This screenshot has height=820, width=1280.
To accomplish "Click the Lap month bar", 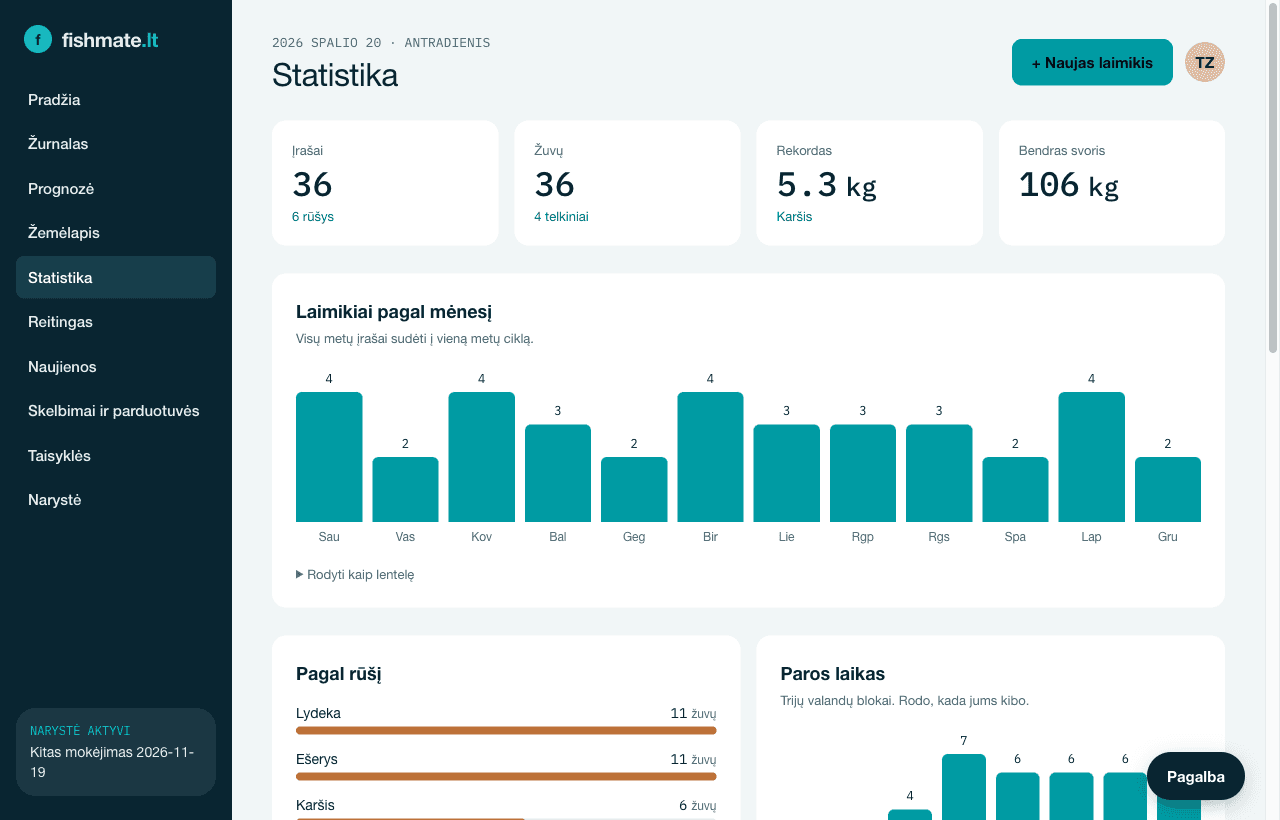I will coord(1092,457).
